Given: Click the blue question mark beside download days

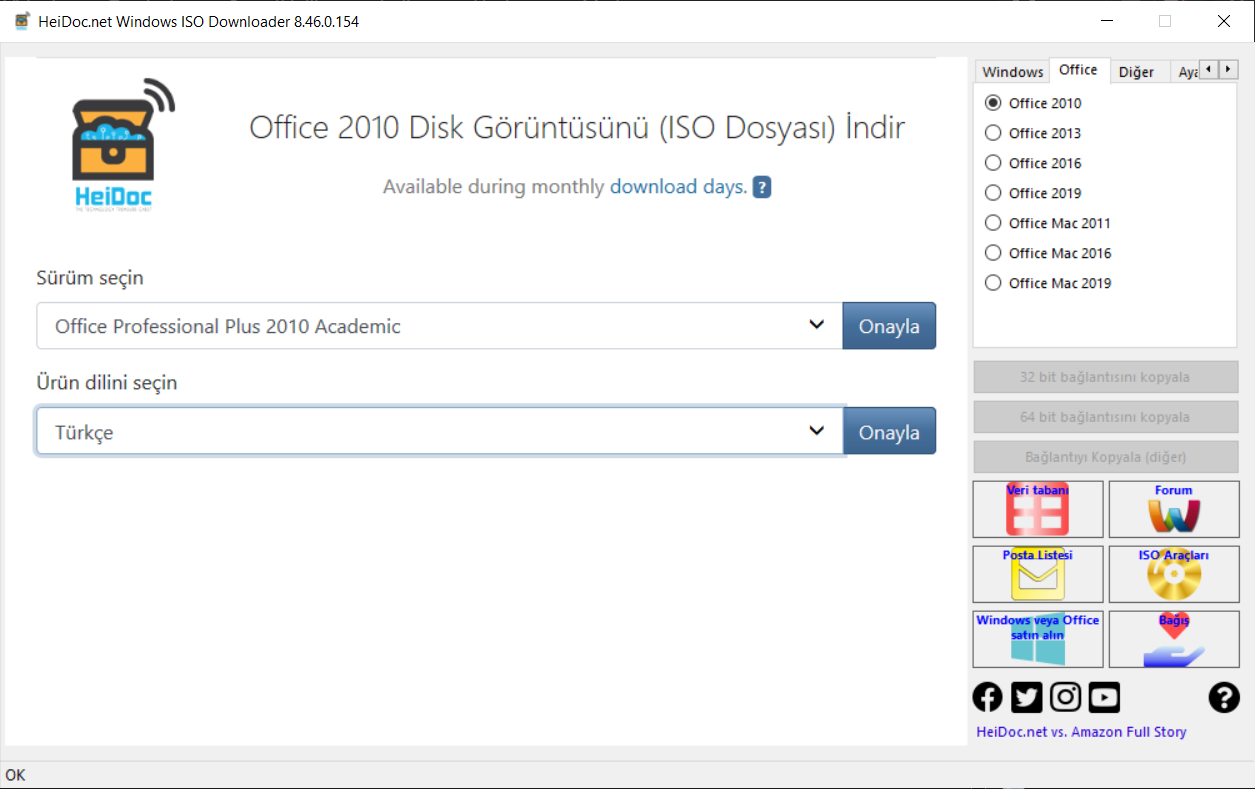Looking at the screenshot, I should 762,187.
